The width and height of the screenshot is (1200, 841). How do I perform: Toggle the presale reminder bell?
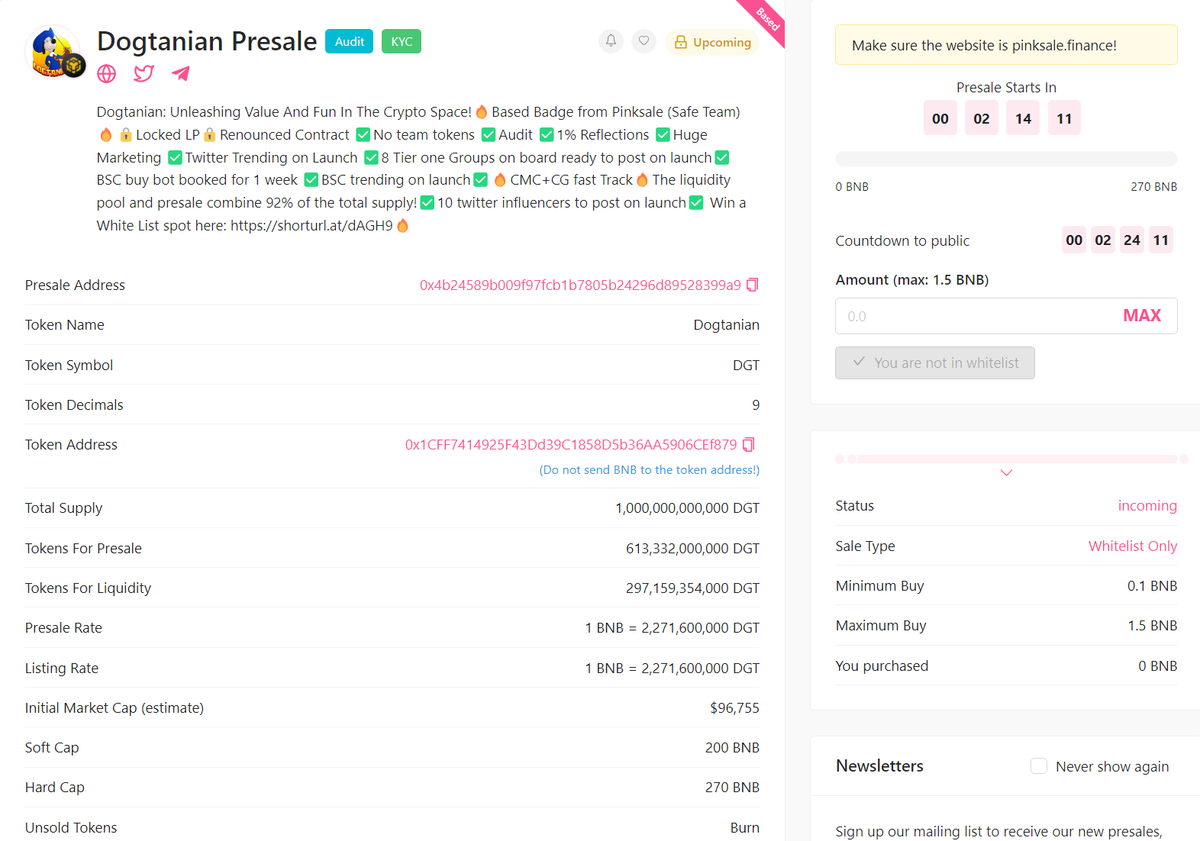tap(610, 42)
